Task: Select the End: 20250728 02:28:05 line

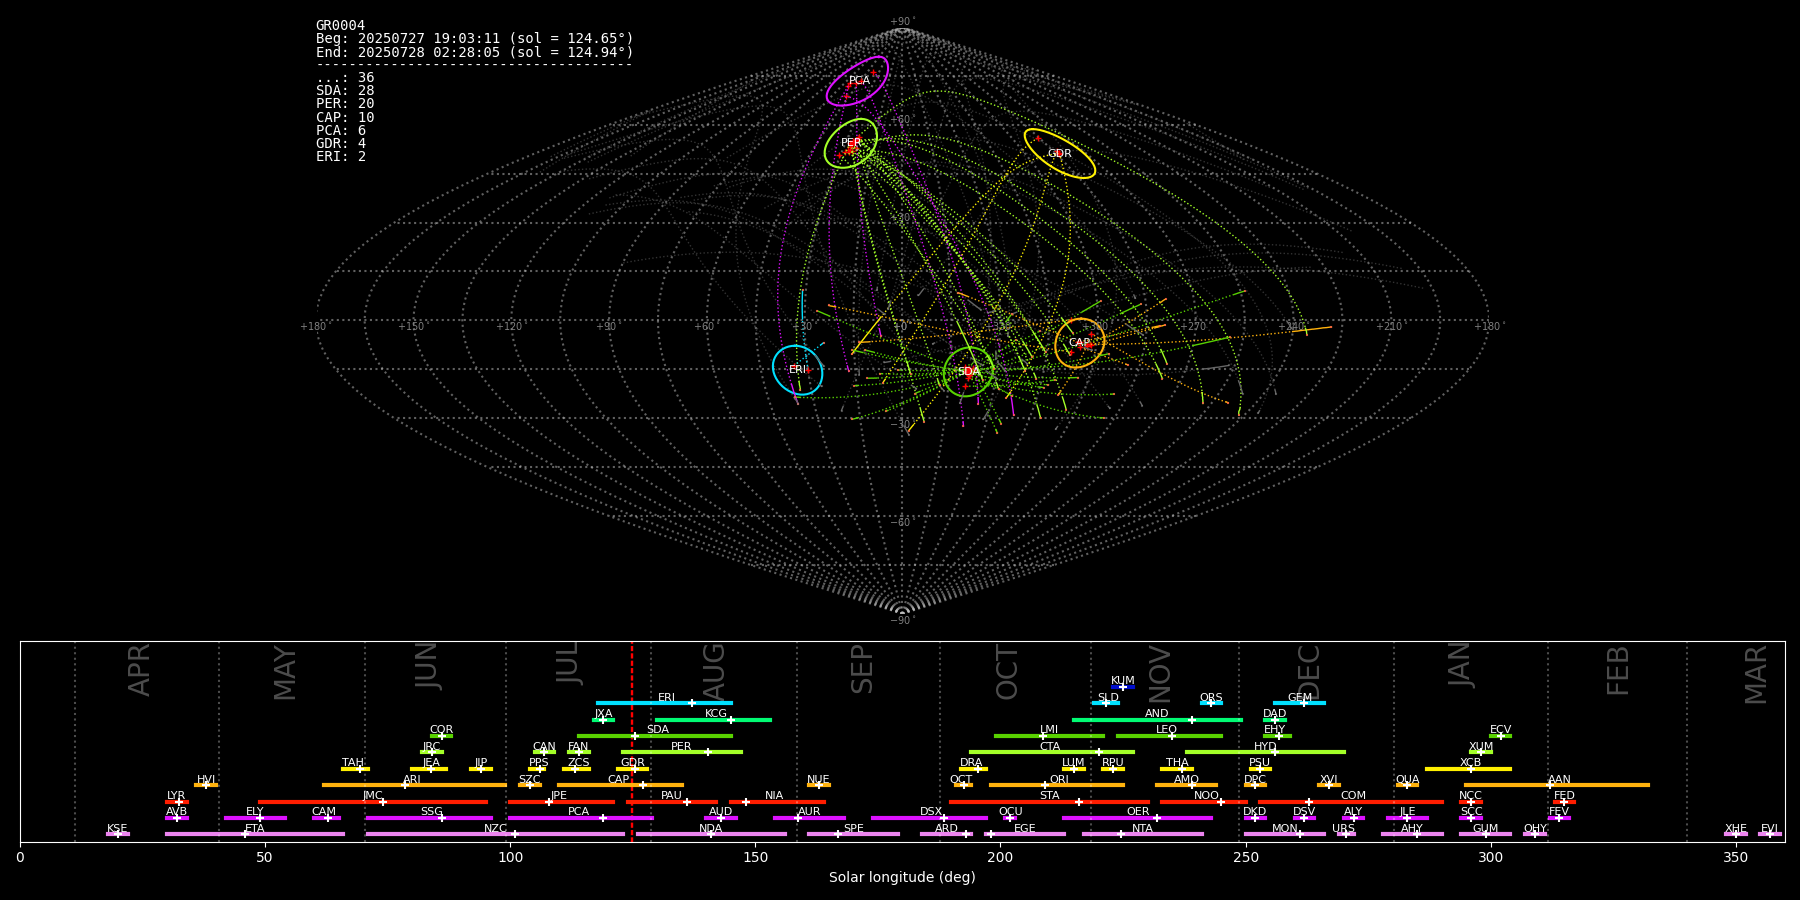Action: [475, 52]
